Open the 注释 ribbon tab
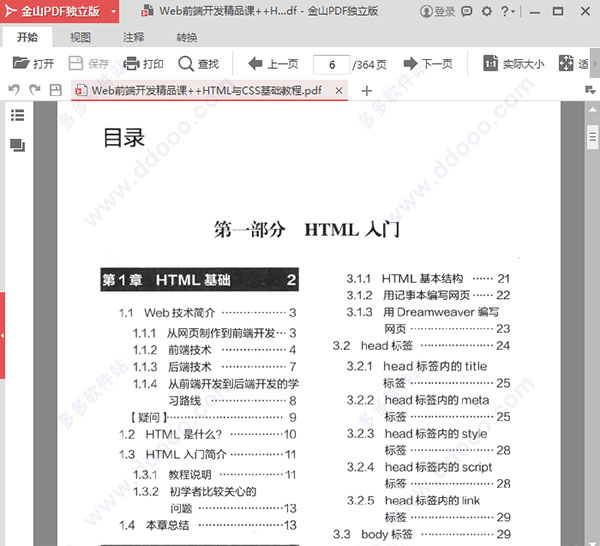Viewport: 600px width, 546px height. [134, 37]
